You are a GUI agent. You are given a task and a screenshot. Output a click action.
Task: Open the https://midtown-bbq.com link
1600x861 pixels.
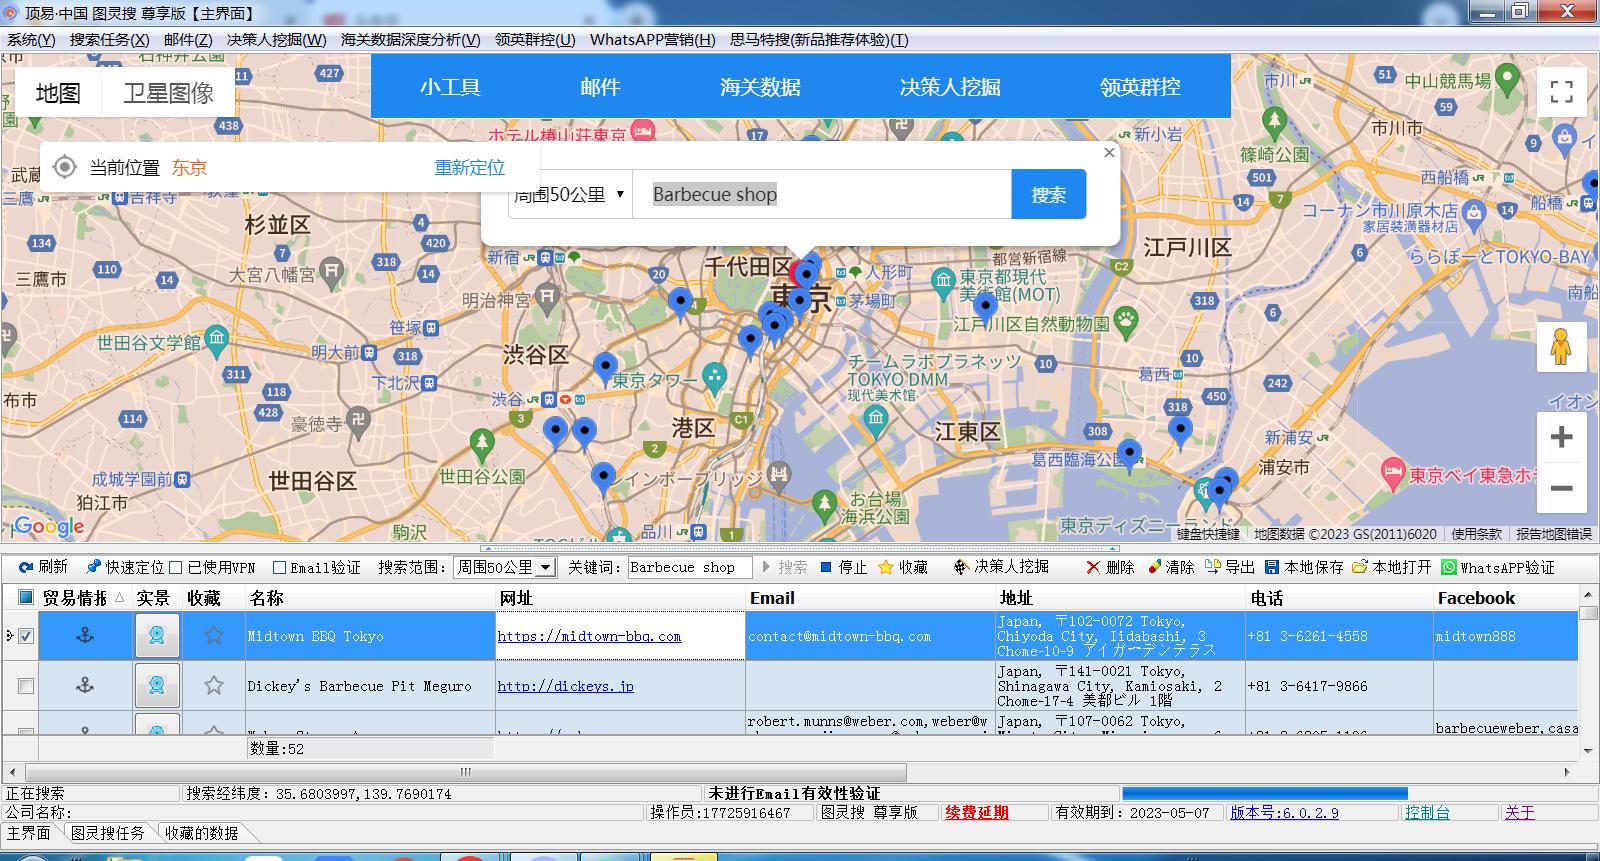click(x=589, y=636)
